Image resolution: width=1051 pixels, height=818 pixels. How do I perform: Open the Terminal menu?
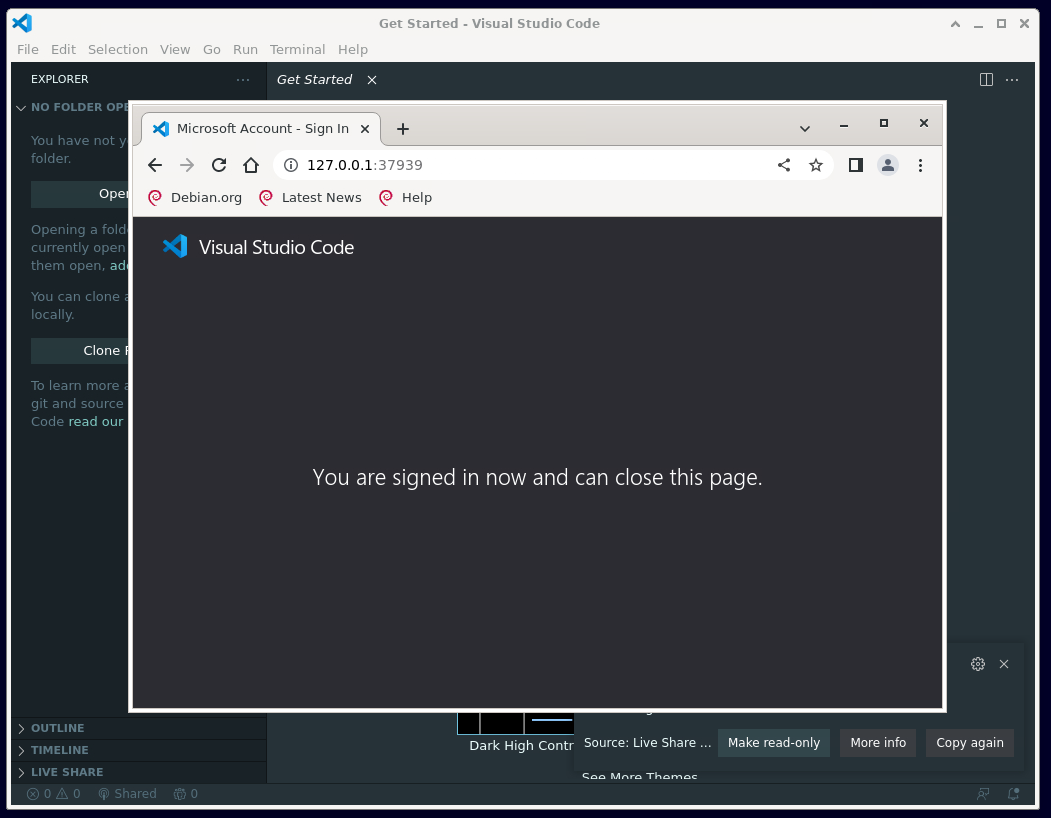[297, 49]
